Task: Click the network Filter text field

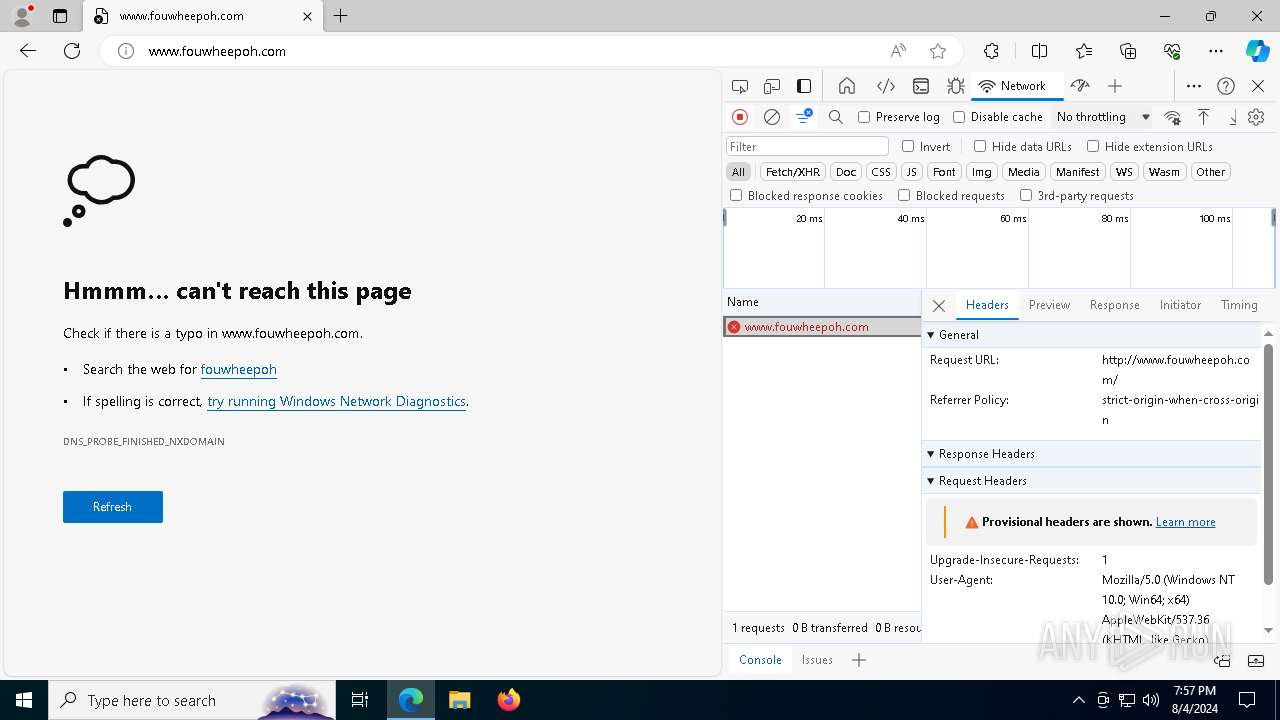Action: [x=807, y=146]
